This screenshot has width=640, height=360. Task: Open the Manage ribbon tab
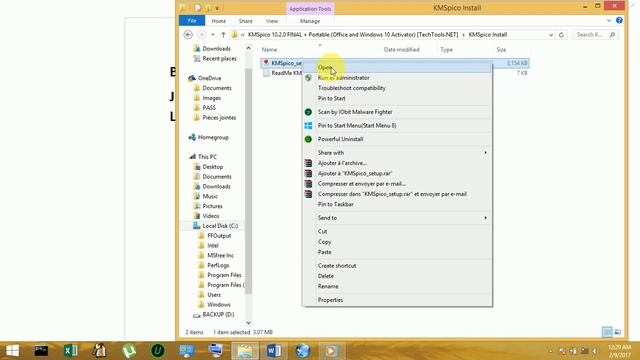310,21
